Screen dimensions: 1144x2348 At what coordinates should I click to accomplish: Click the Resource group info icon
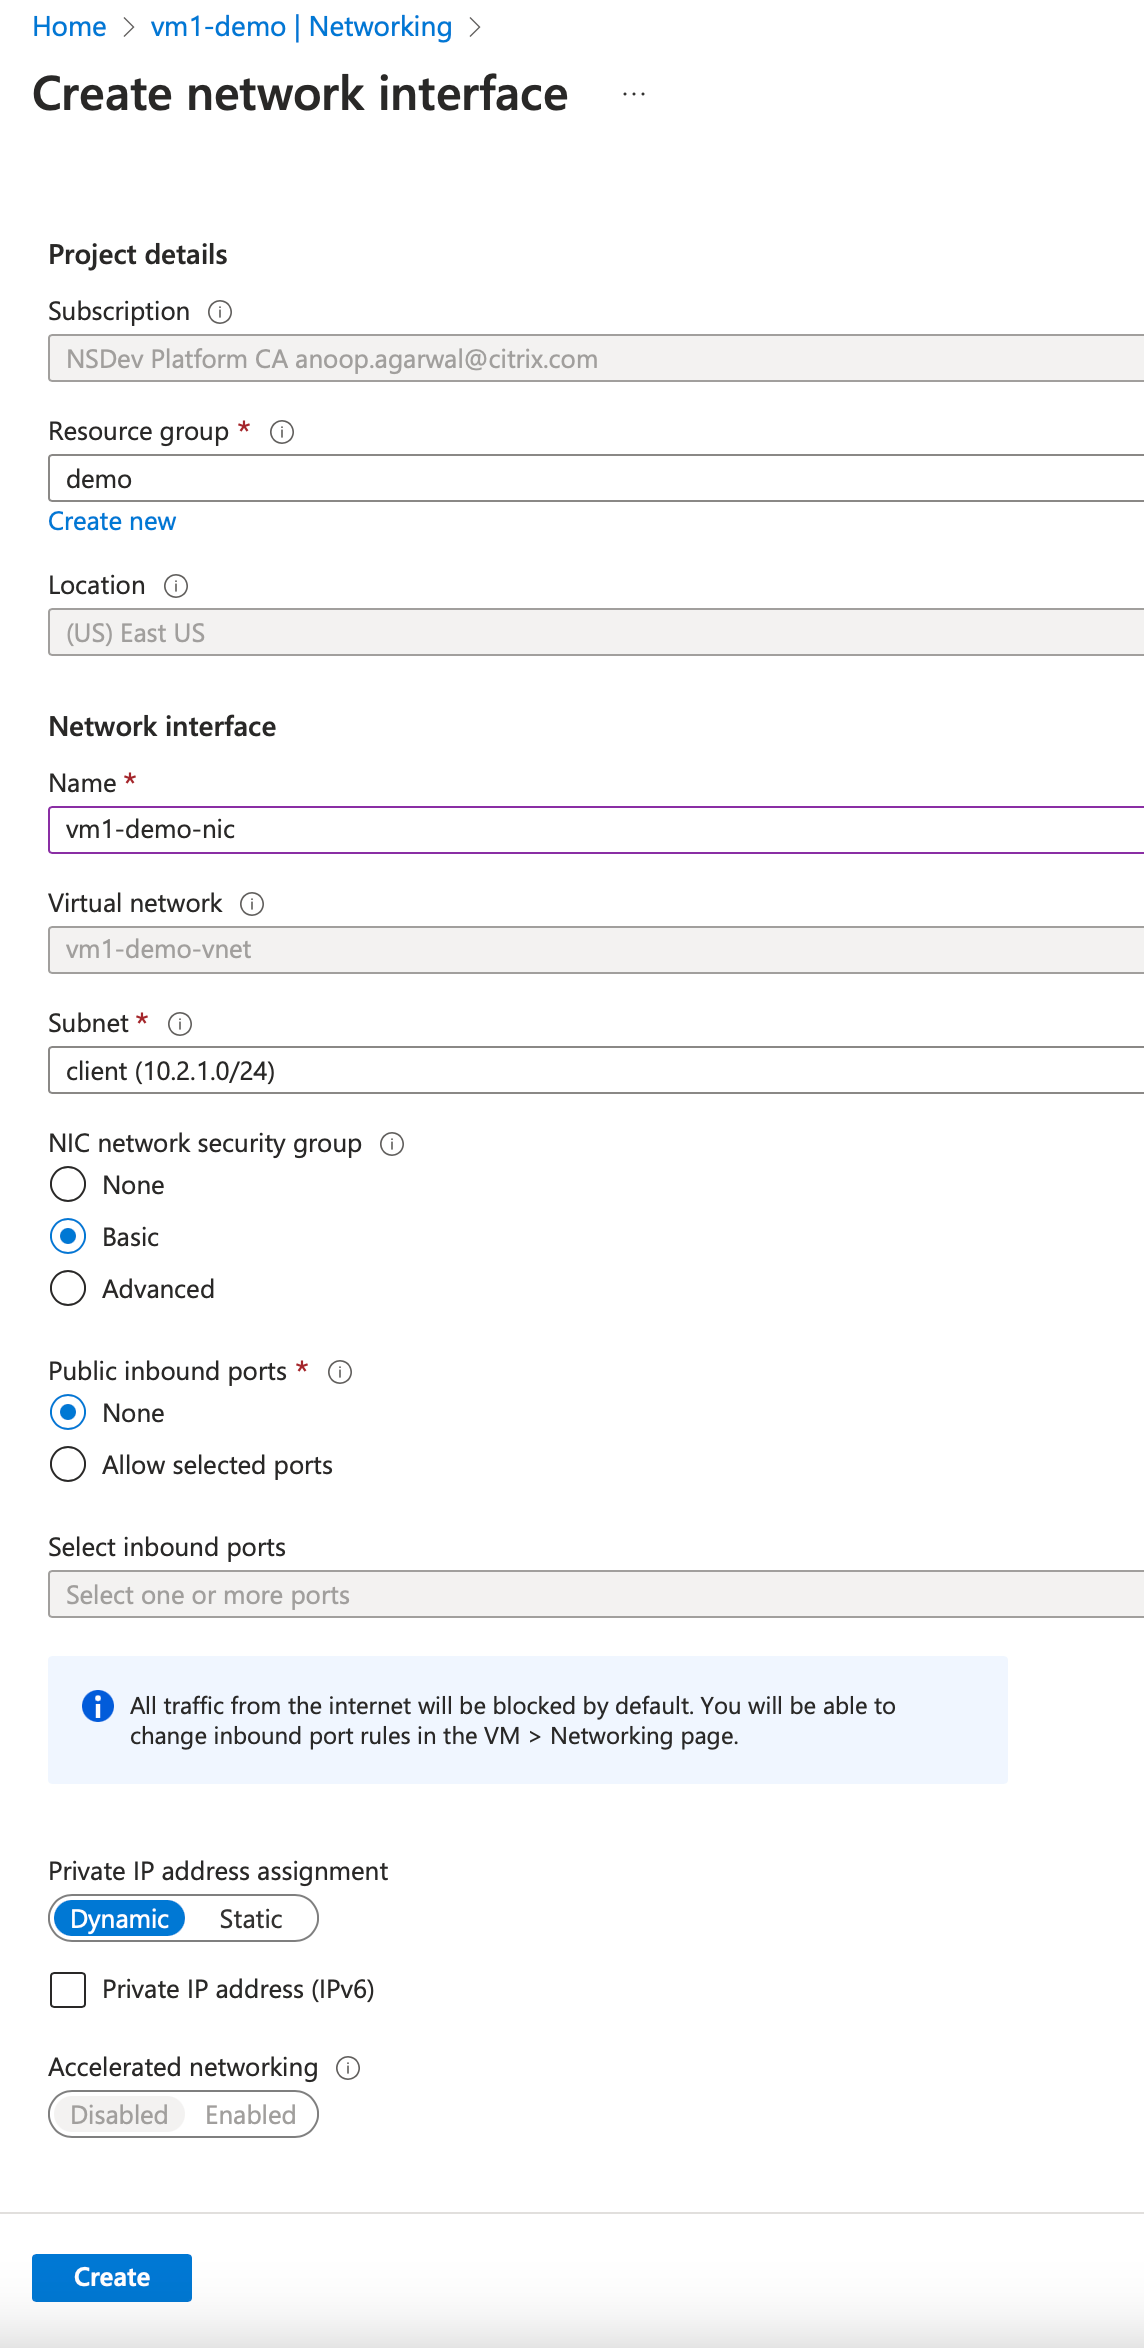tap(282, 432)
